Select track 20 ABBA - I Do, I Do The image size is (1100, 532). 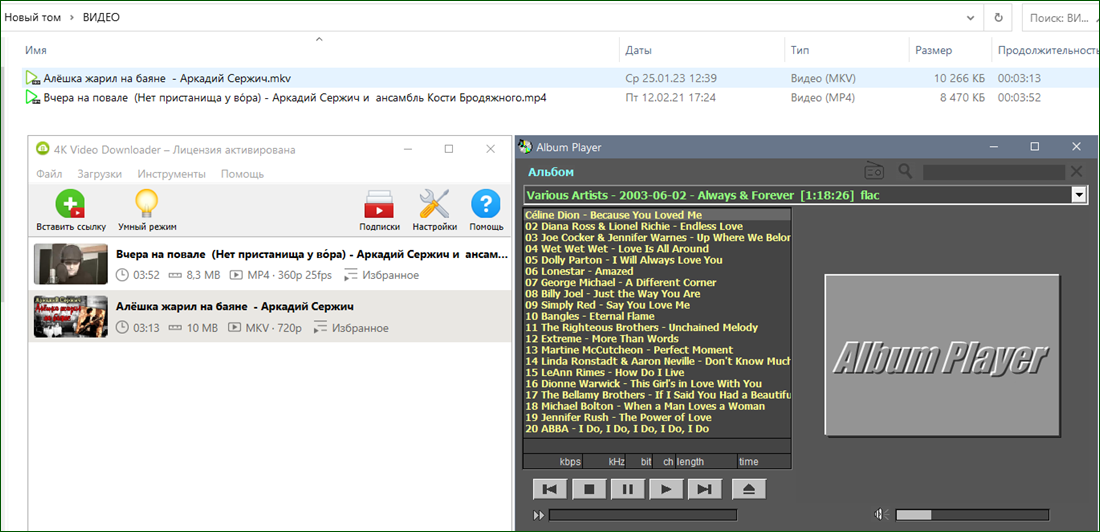[x=657, y=428]
